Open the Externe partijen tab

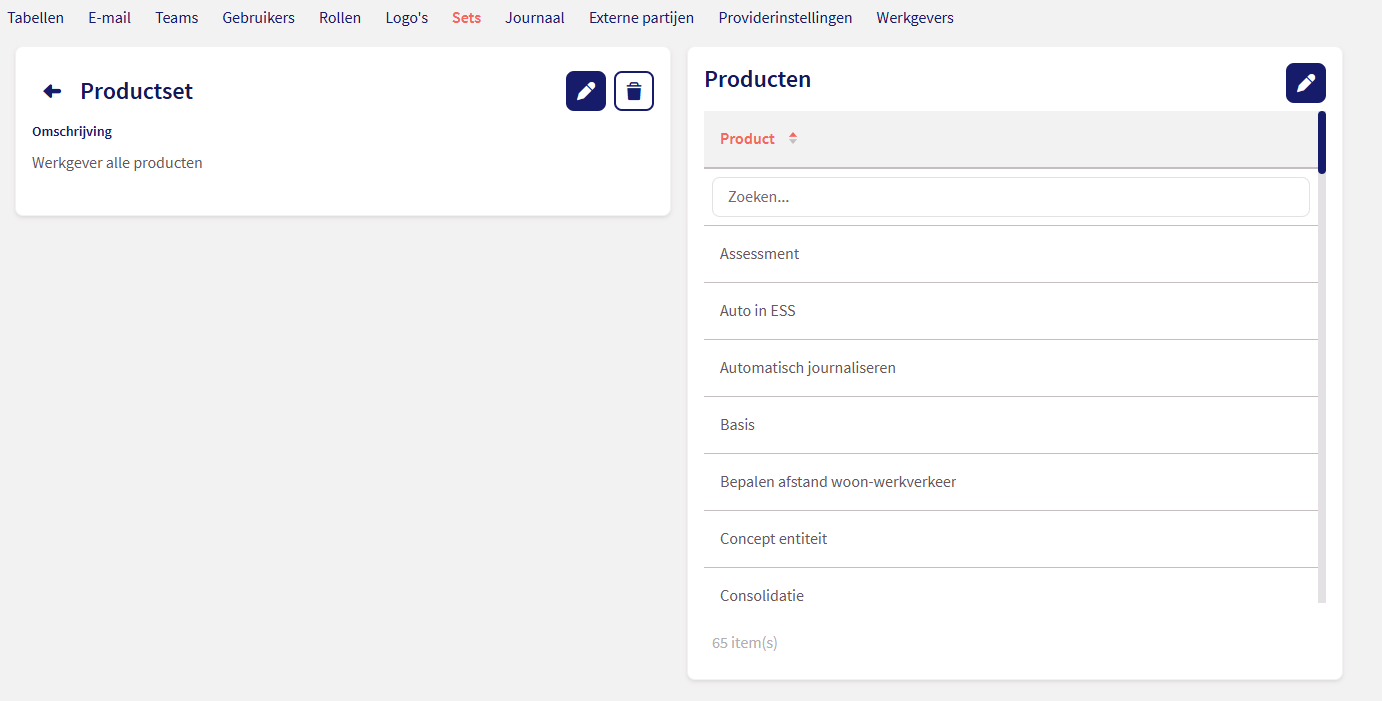coord(641,18)
